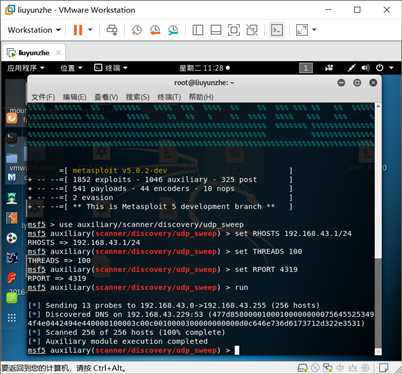Click the stretch guest display icon

[x=302, y=30]
